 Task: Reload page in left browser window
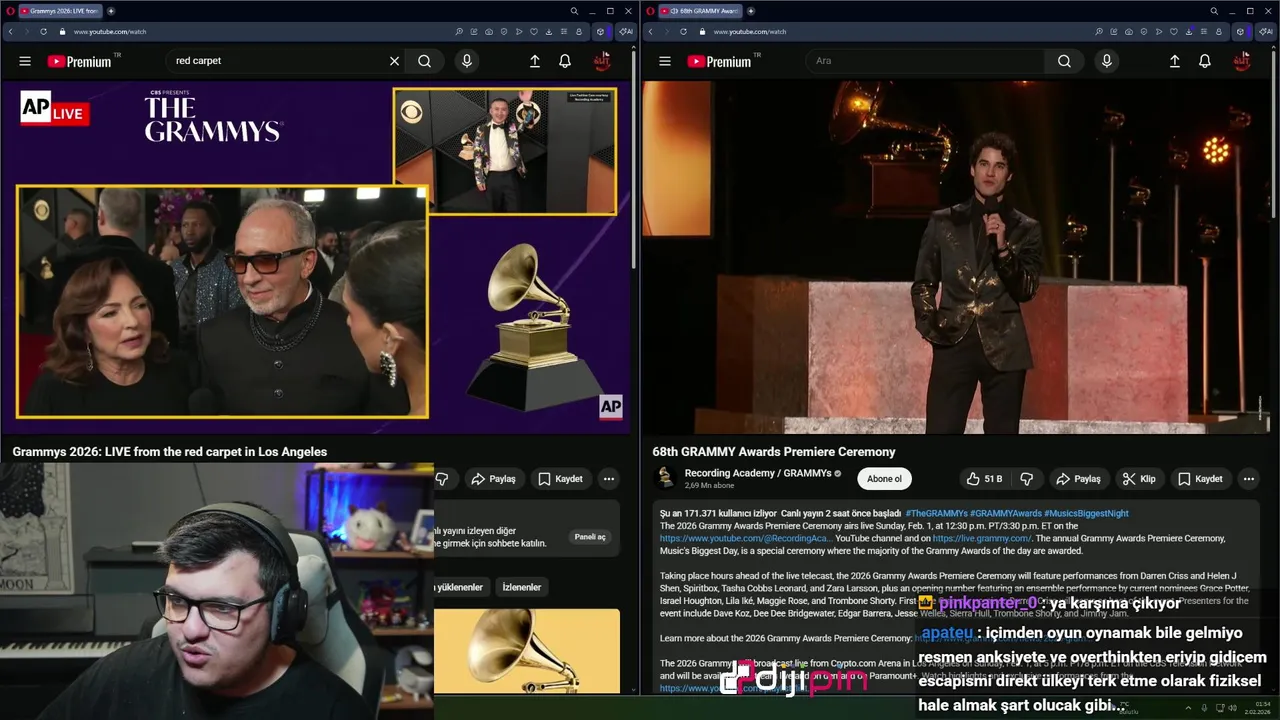tap(43, 31)
